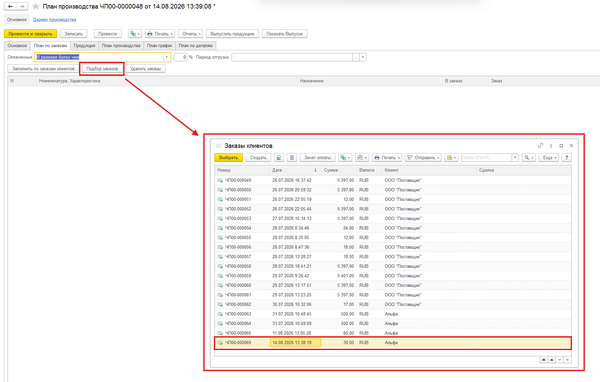Open the Еще menu dropdown
Image resolution: width=600 pixels, height=382 pixels.
coord(549,157)
